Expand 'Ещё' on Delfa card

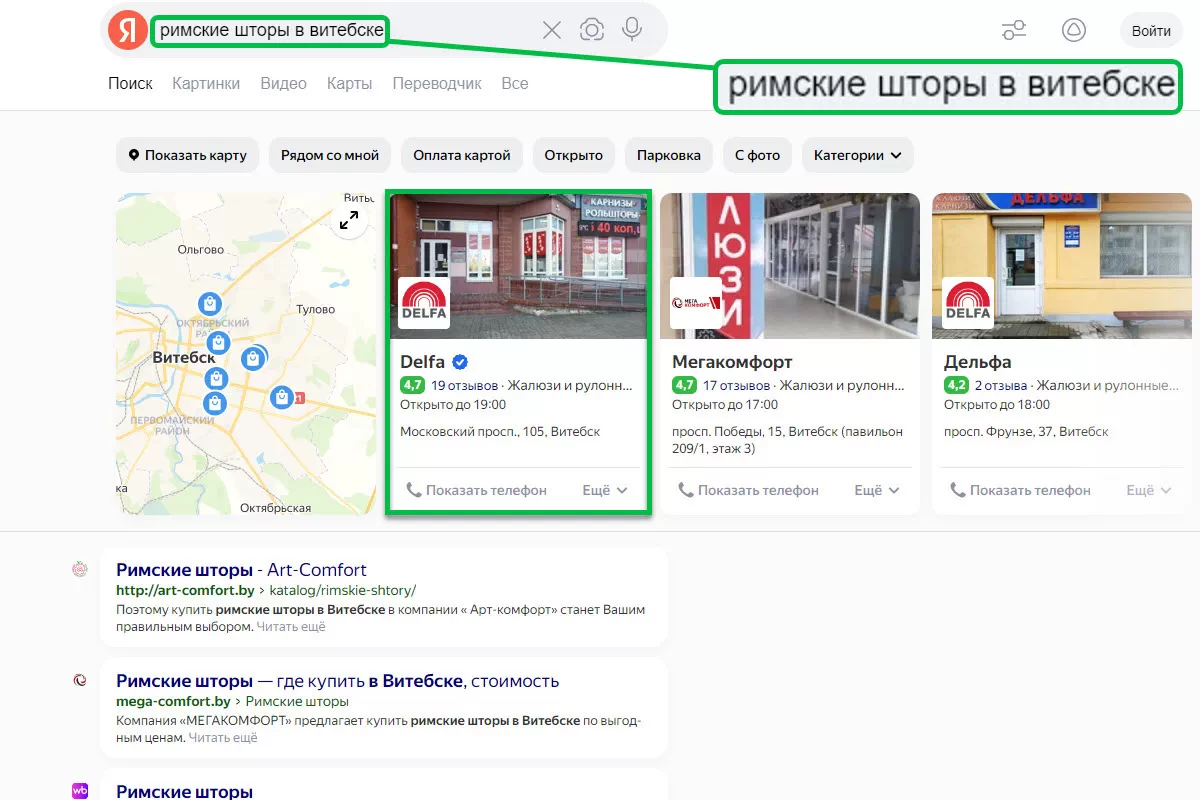[605, 490]
